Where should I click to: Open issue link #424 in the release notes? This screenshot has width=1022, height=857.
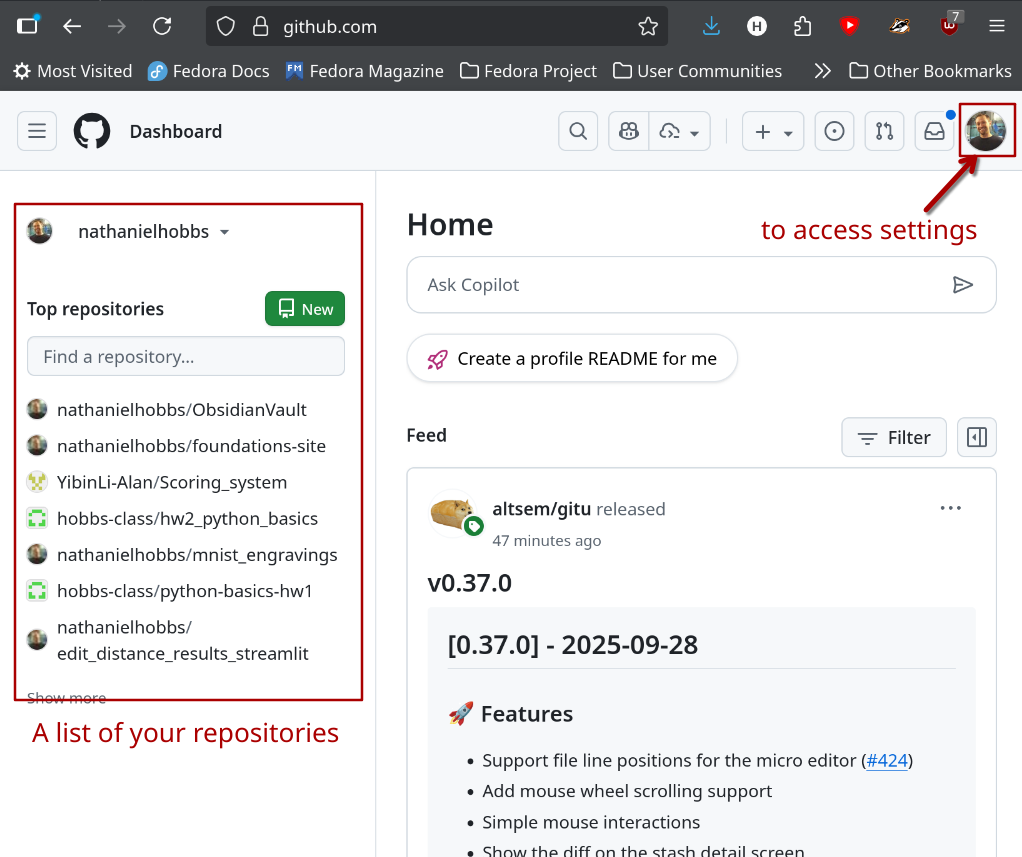coord(887,760)
